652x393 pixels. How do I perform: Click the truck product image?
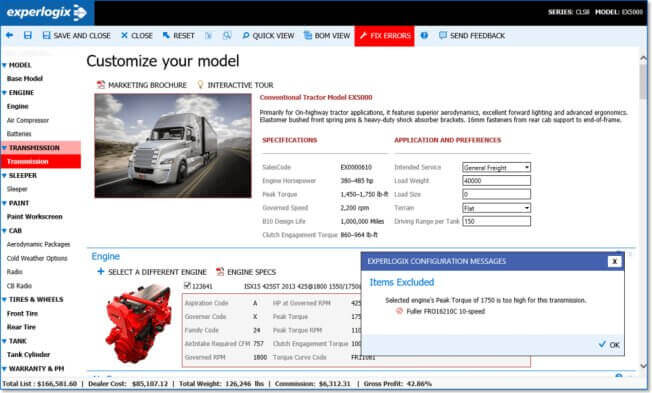point(173,146)
